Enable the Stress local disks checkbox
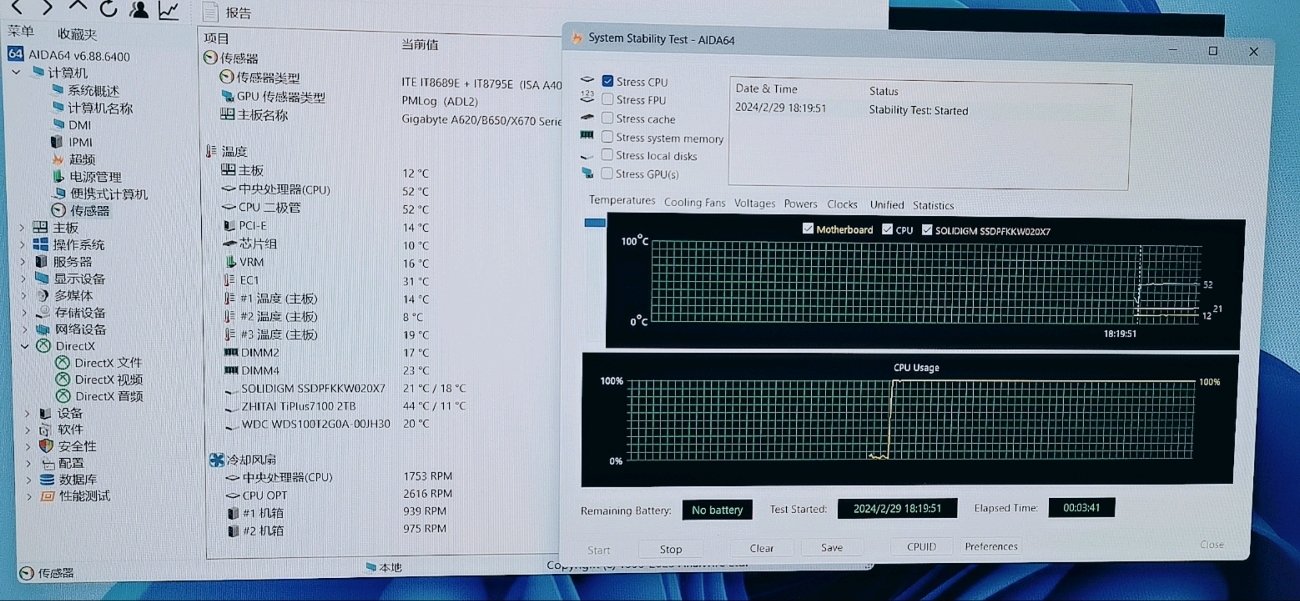1300x601 pixels. pos(607,155)
